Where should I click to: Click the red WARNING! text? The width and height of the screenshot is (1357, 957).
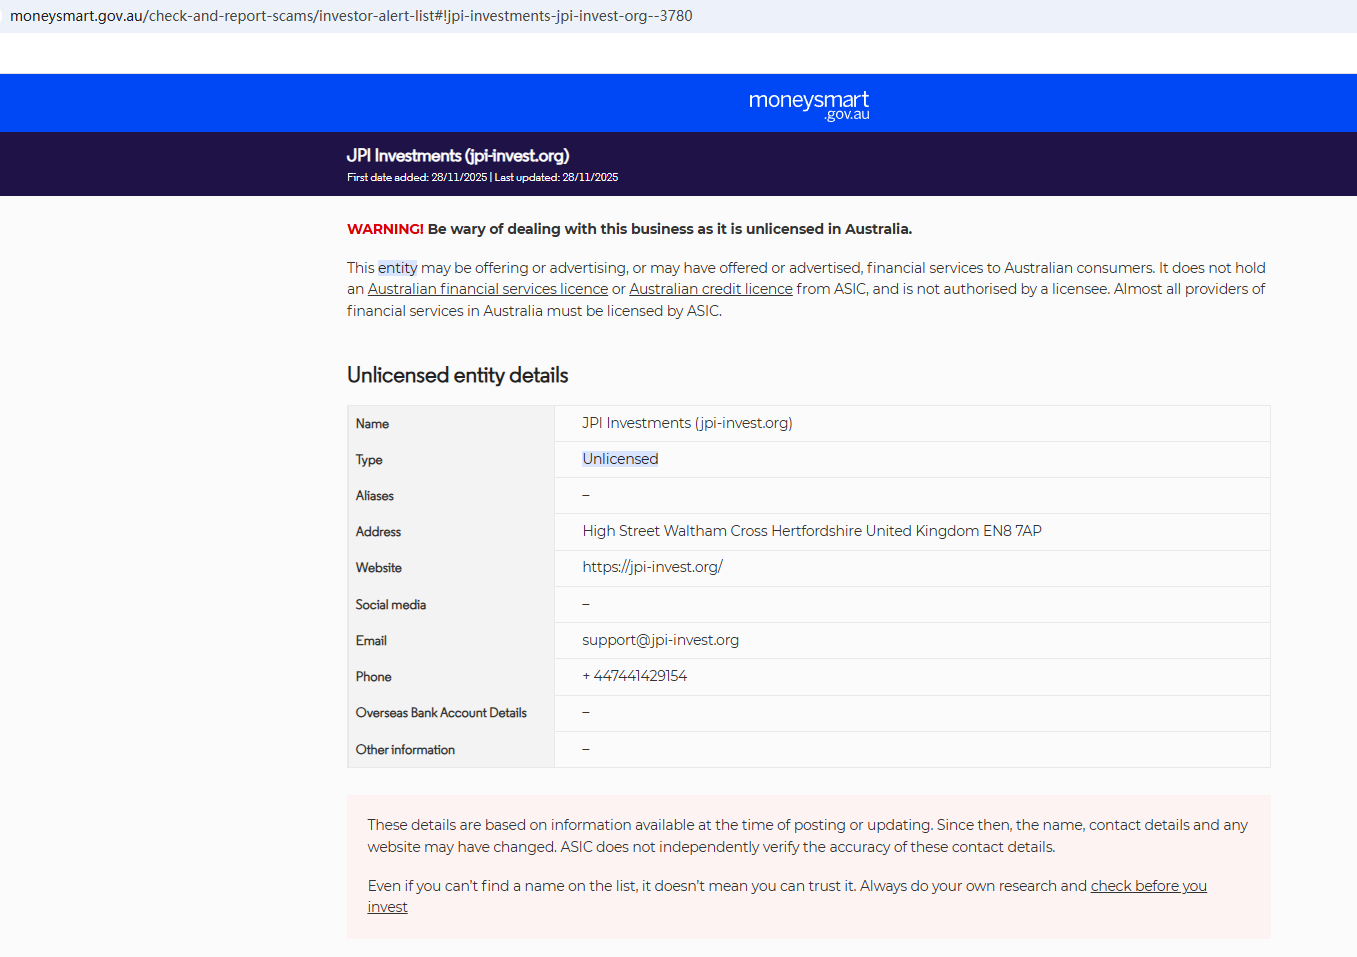click(x=385, y=229)
